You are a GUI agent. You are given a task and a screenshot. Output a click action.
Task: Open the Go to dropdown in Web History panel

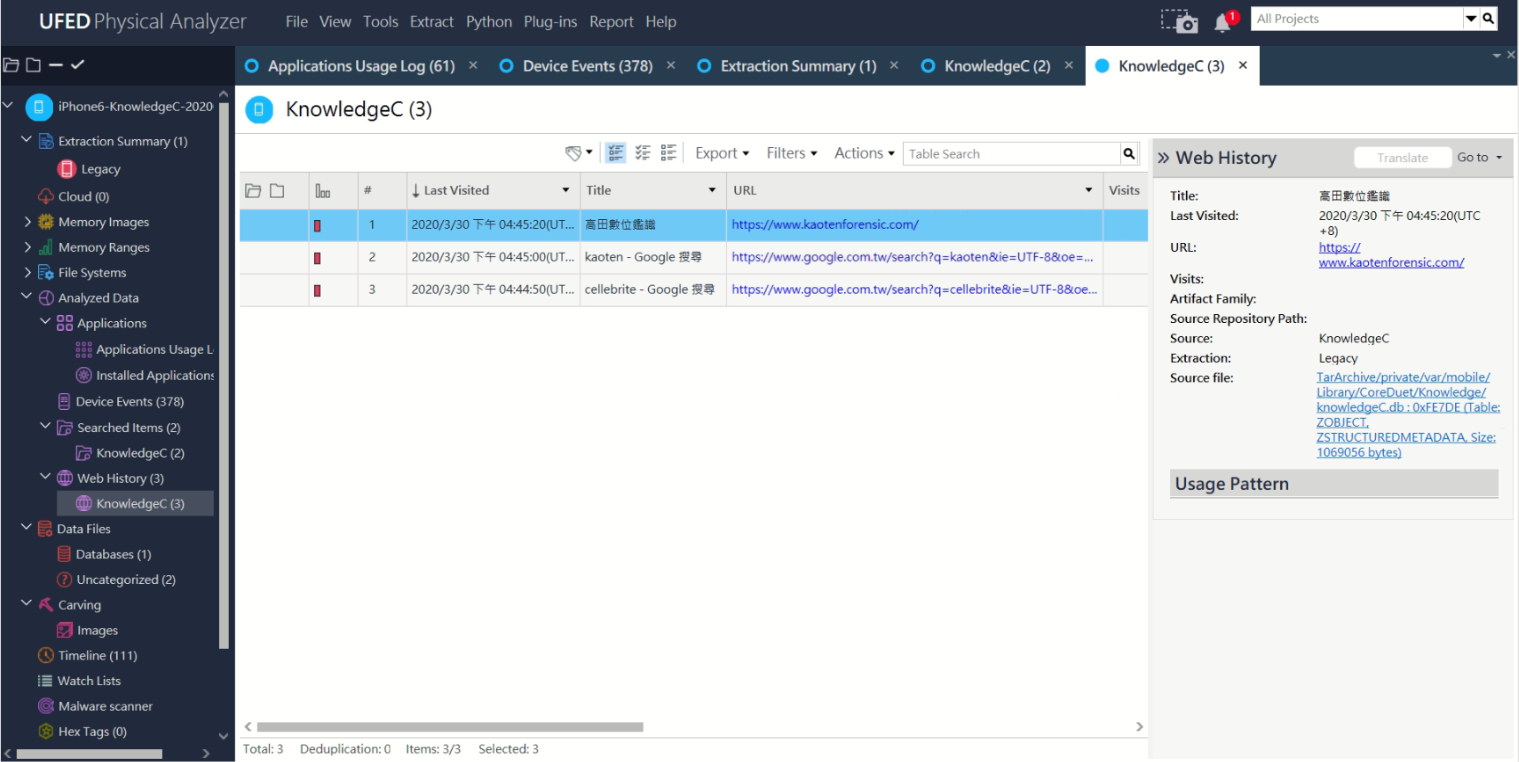coord(1480,157)
